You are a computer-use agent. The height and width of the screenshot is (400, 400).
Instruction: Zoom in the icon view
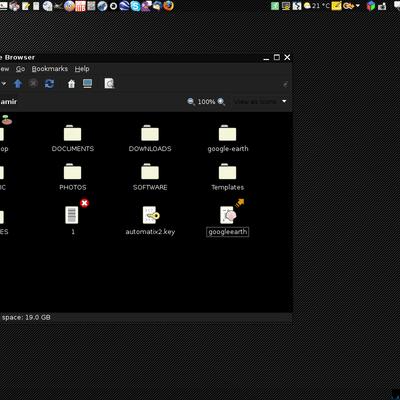pyautogui.click(x=221, y=101)
